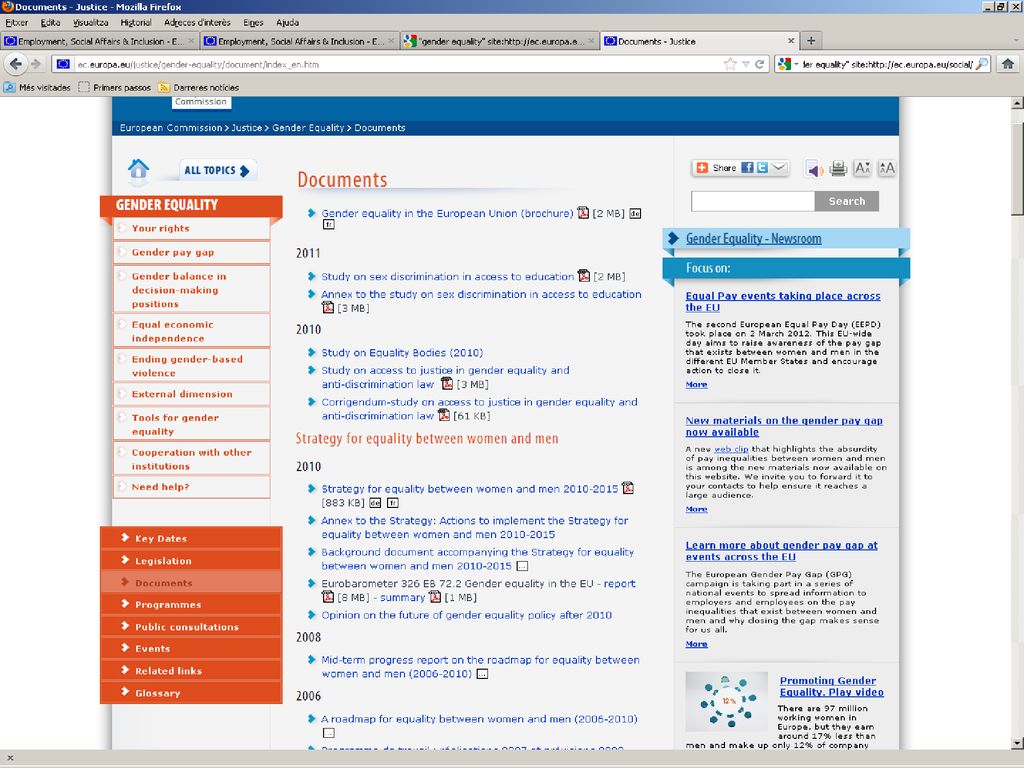Click the 'de' icon next to 883 KB
The width and height of the screenshot is (1024, 768).
(x=375, y=503)
